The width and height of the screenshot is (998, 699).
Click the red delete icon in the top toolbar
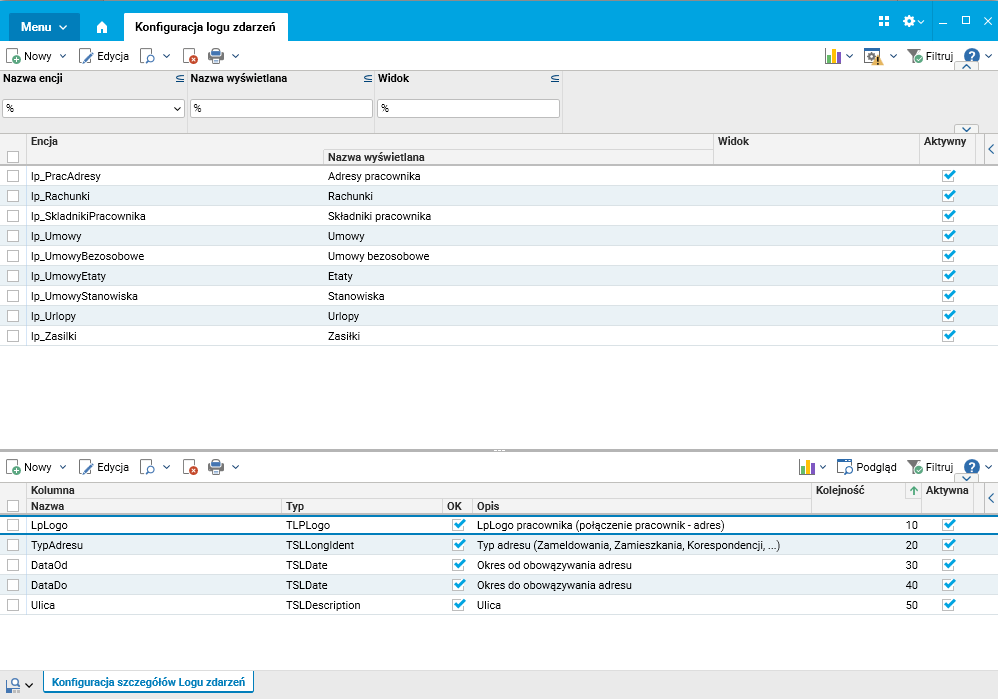tap(190, 56)
